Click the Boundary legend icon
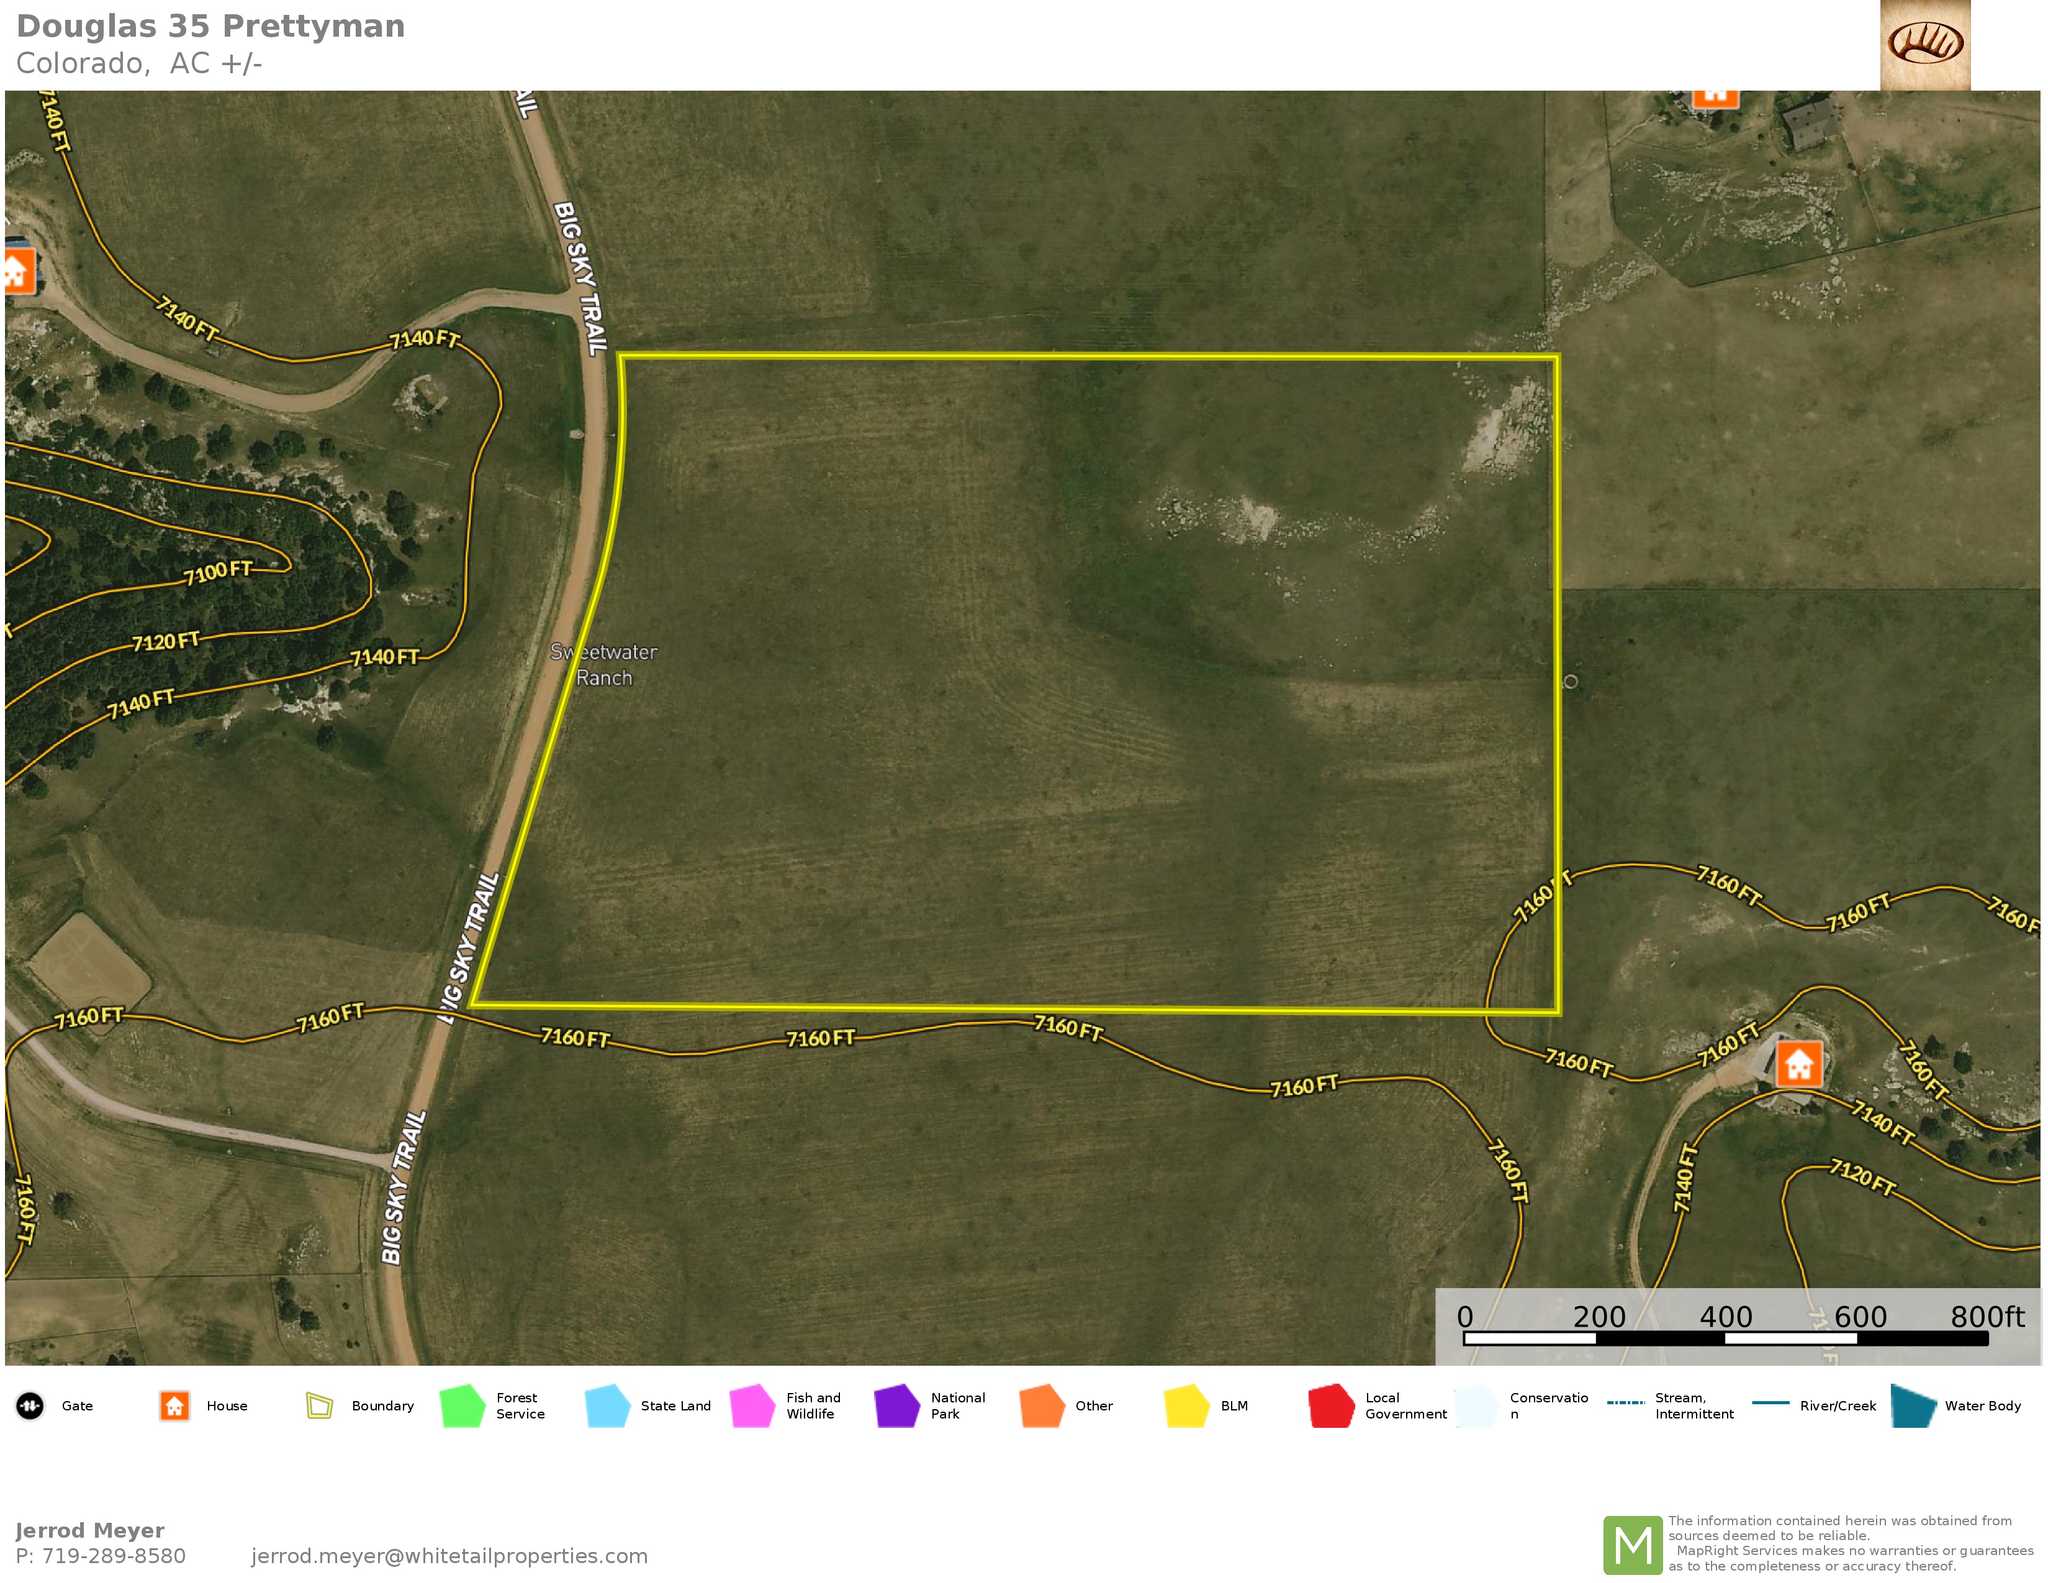This screenshot has width=2048, height=1583. [319, 1406]
